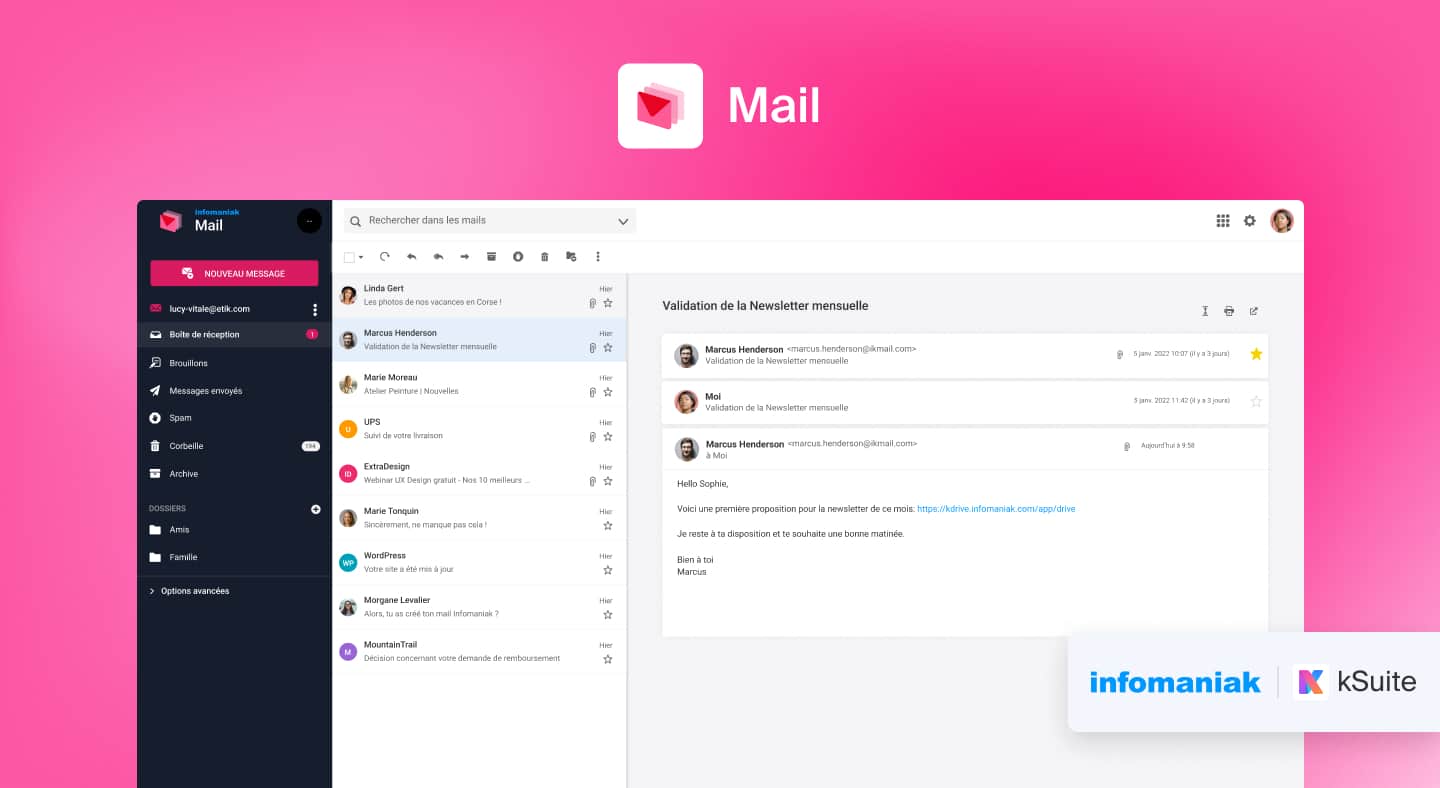Click the reply arrow in toolbar
Screen dimensions: 1440x788
pyautogui.click(x=411, y=257)
